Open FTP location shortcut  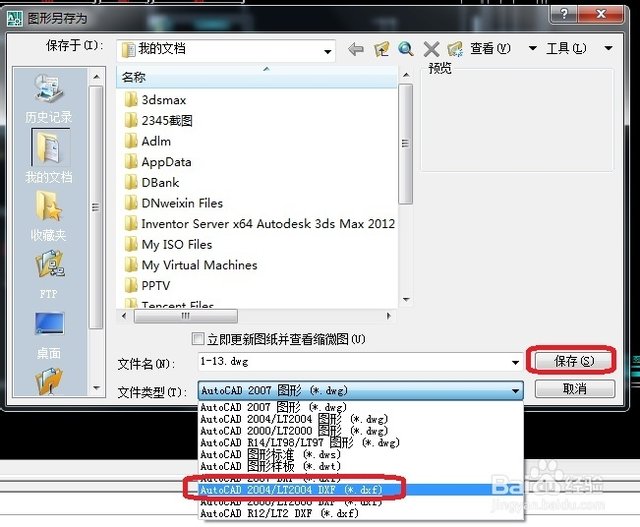coord(49,274)
